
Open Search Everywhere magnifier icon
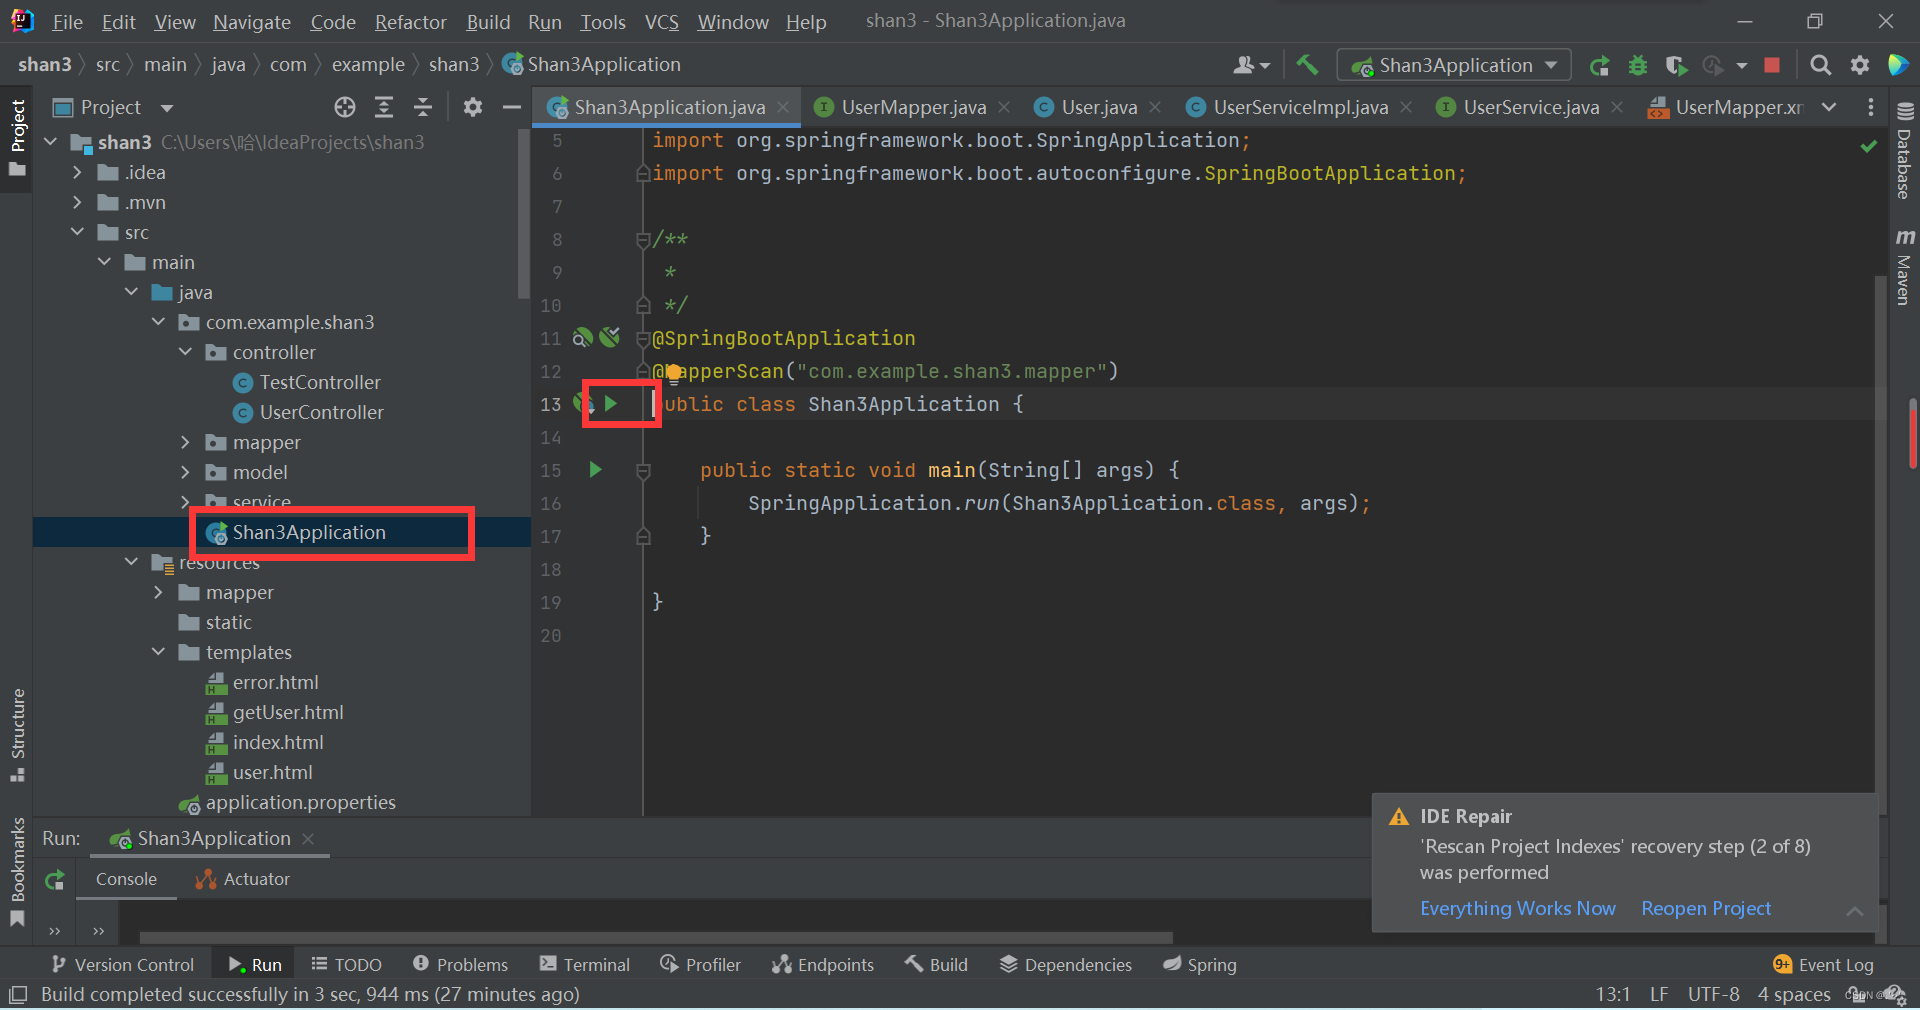point(1820,65)
